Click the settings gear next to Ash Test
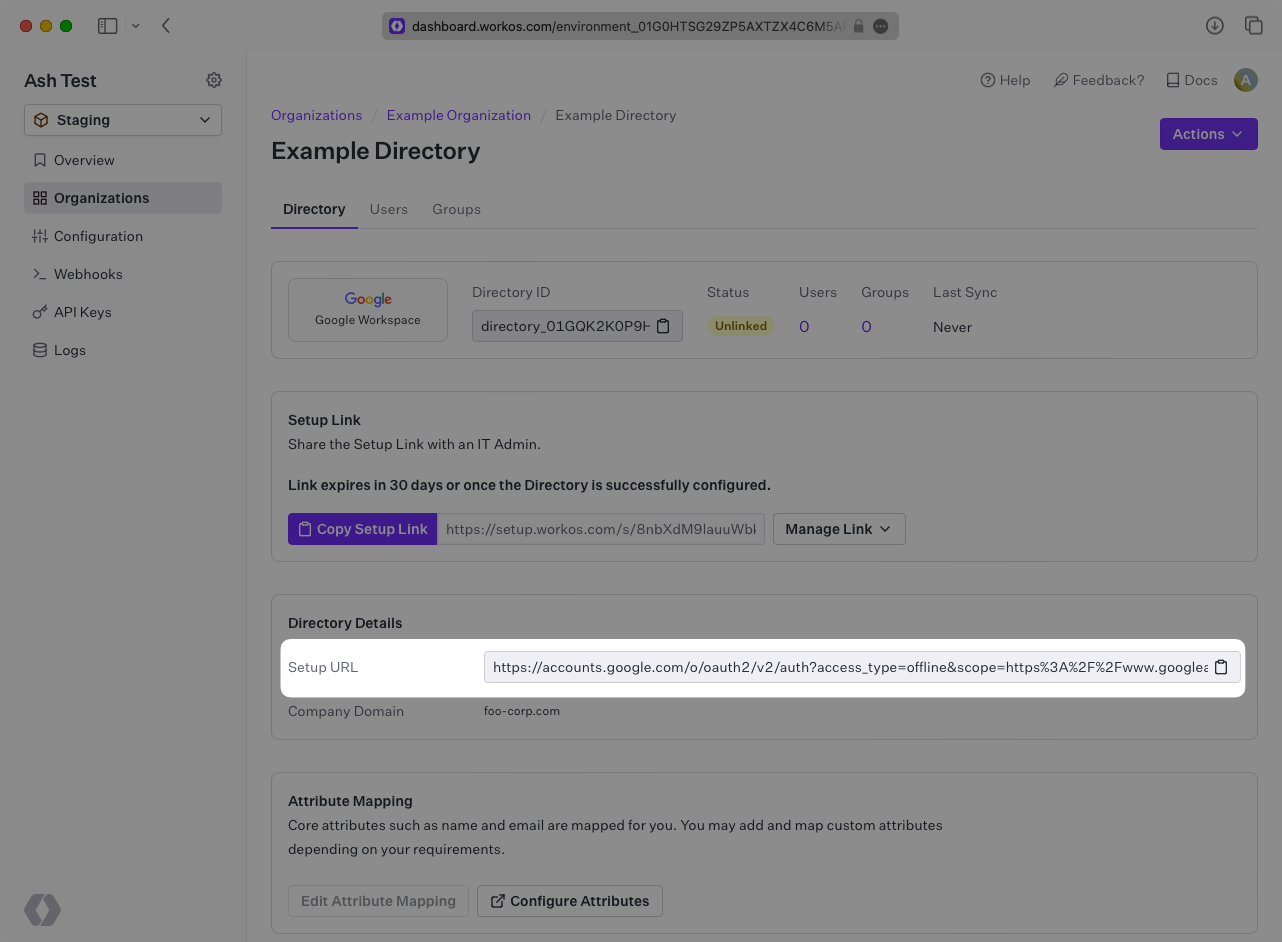The image size is (1282, 942). pos(214,80)
